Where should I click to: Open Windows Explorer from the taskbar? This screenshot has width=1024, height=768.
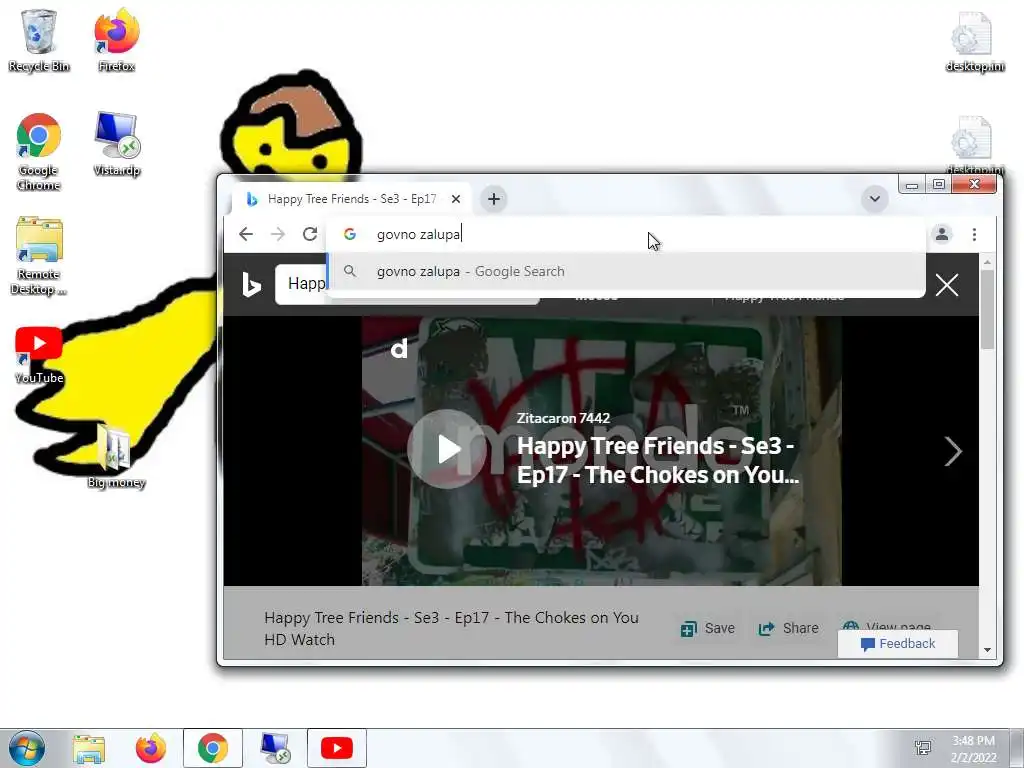[88, 748]
